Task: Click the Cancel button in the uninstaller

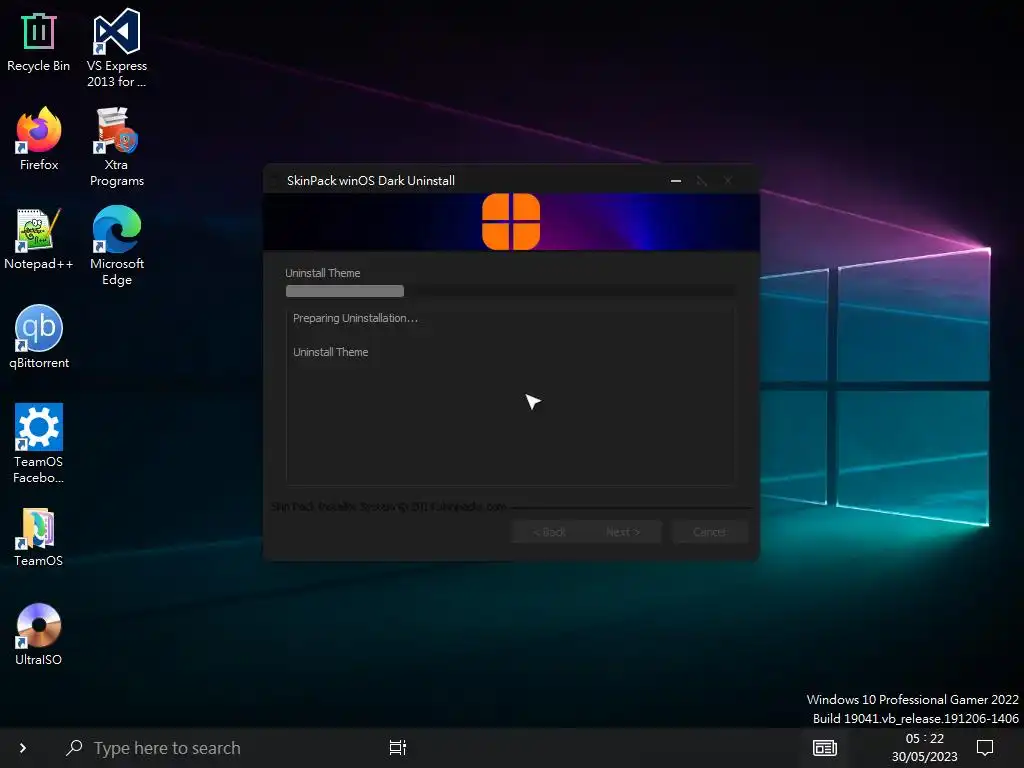Action: click(x=709, y=532)
